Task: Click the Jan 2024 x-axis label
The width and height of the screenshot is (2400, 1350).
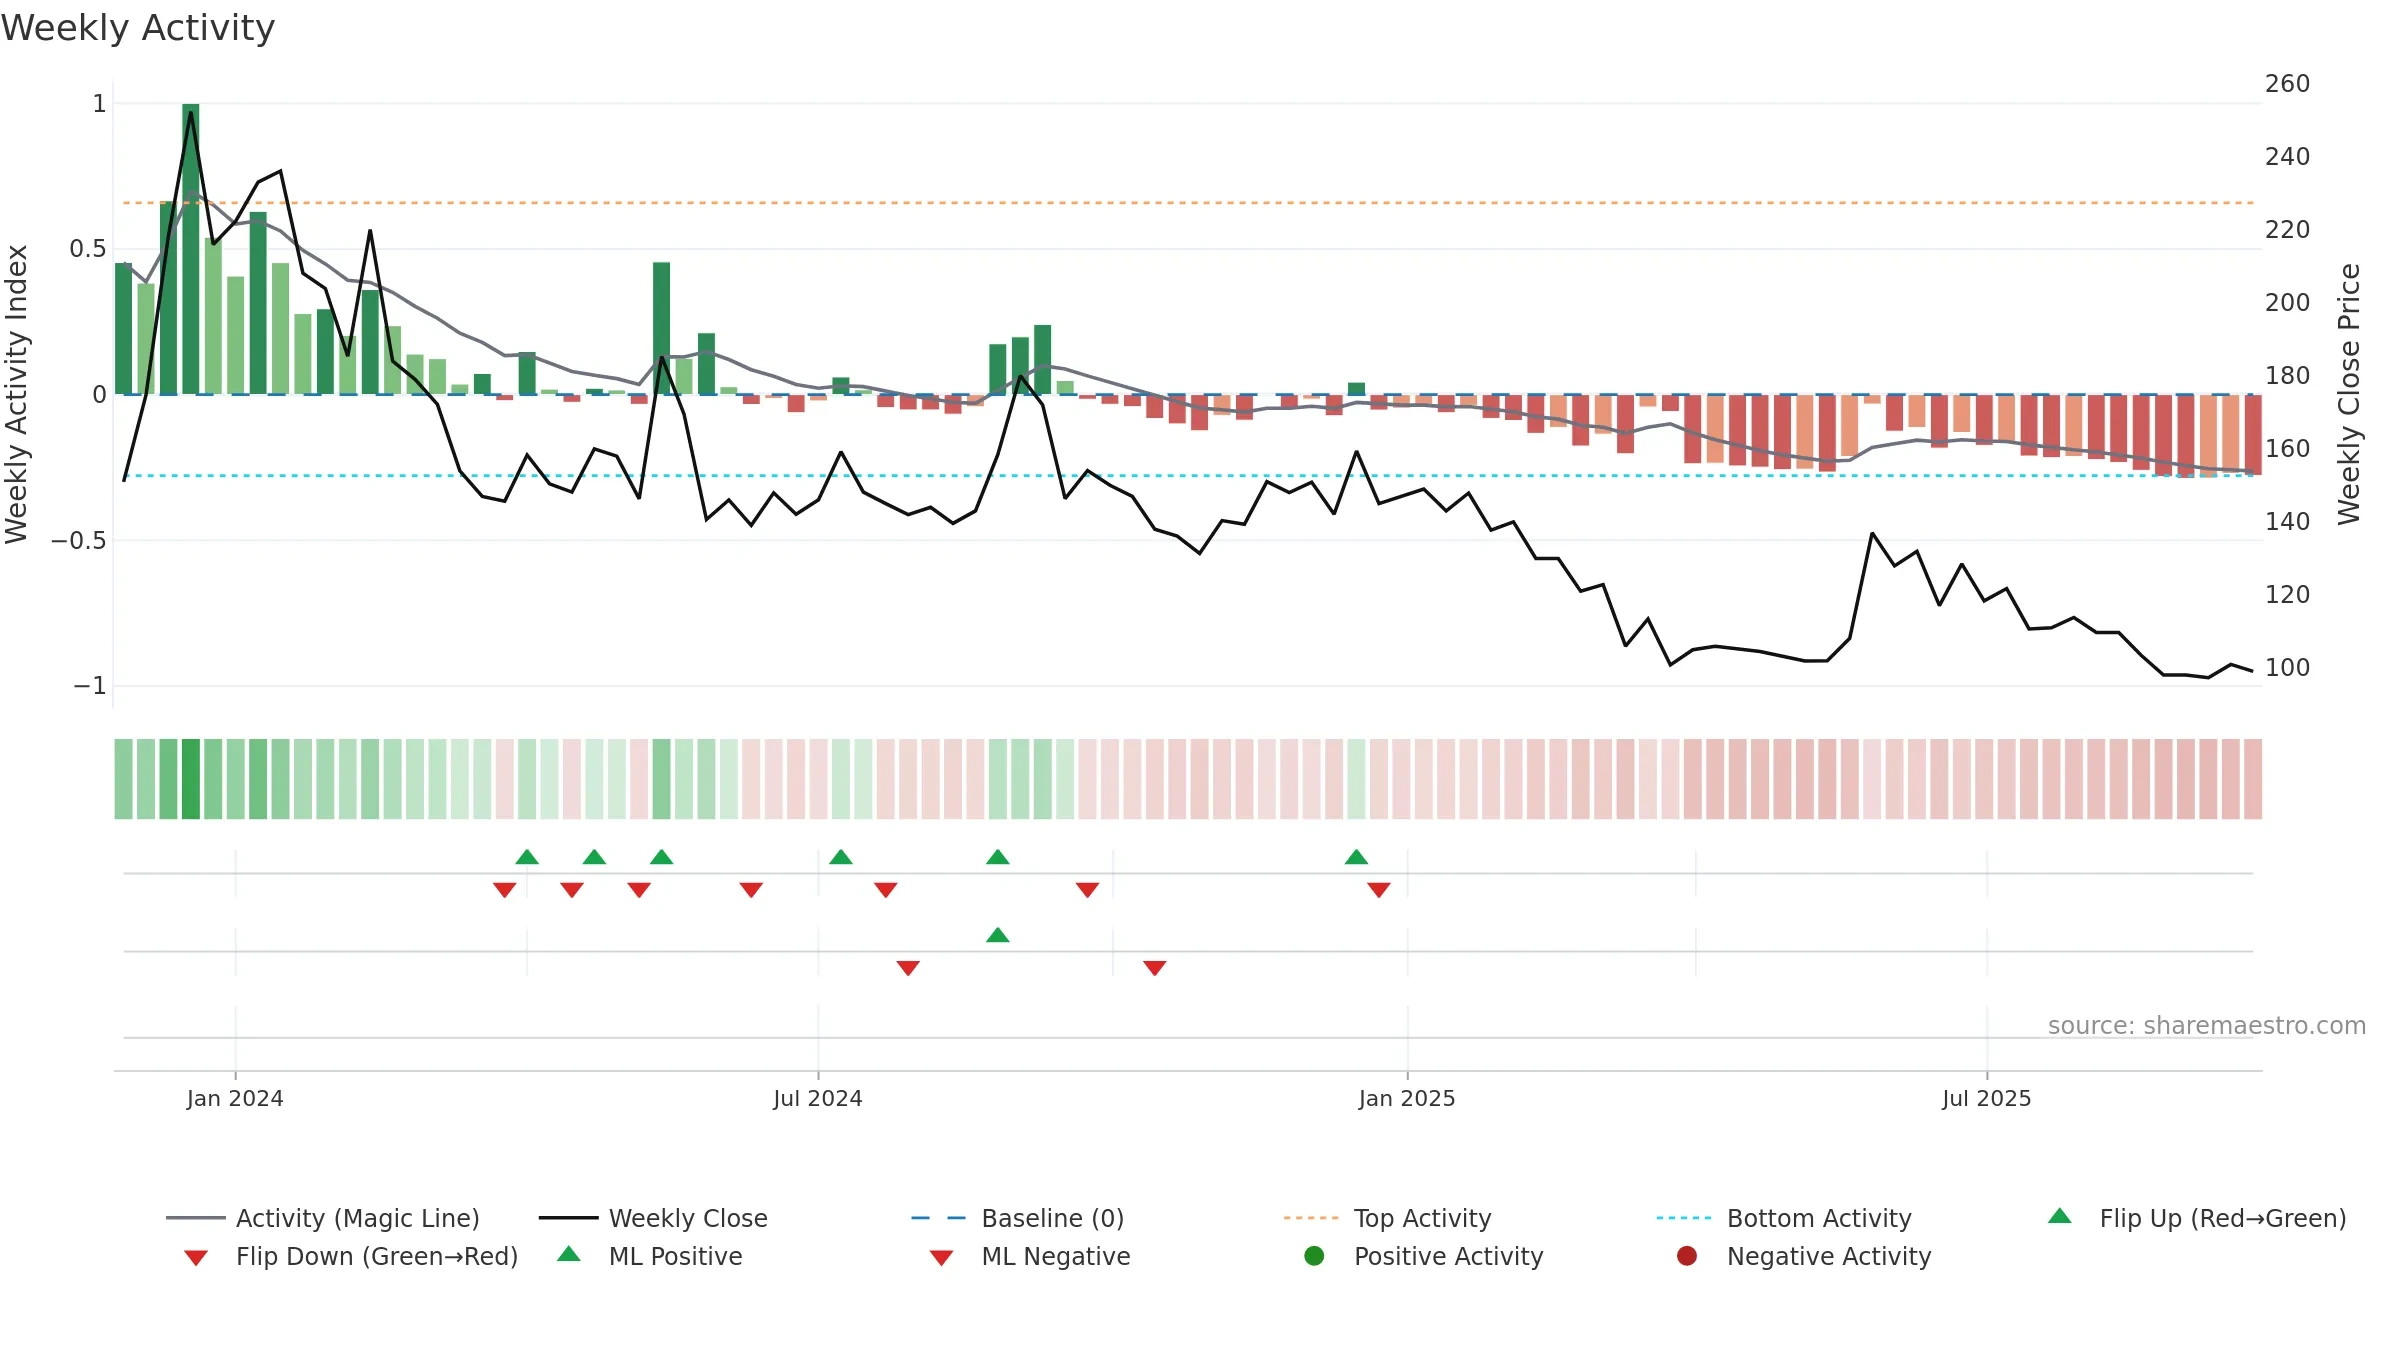Action: coord(235,1098)
